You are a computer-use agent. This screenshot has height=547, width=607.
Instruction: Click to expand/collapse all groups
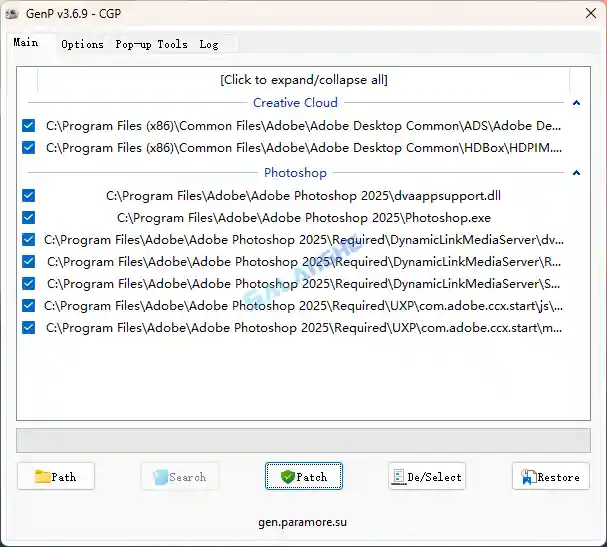click(x=304, y=80)
